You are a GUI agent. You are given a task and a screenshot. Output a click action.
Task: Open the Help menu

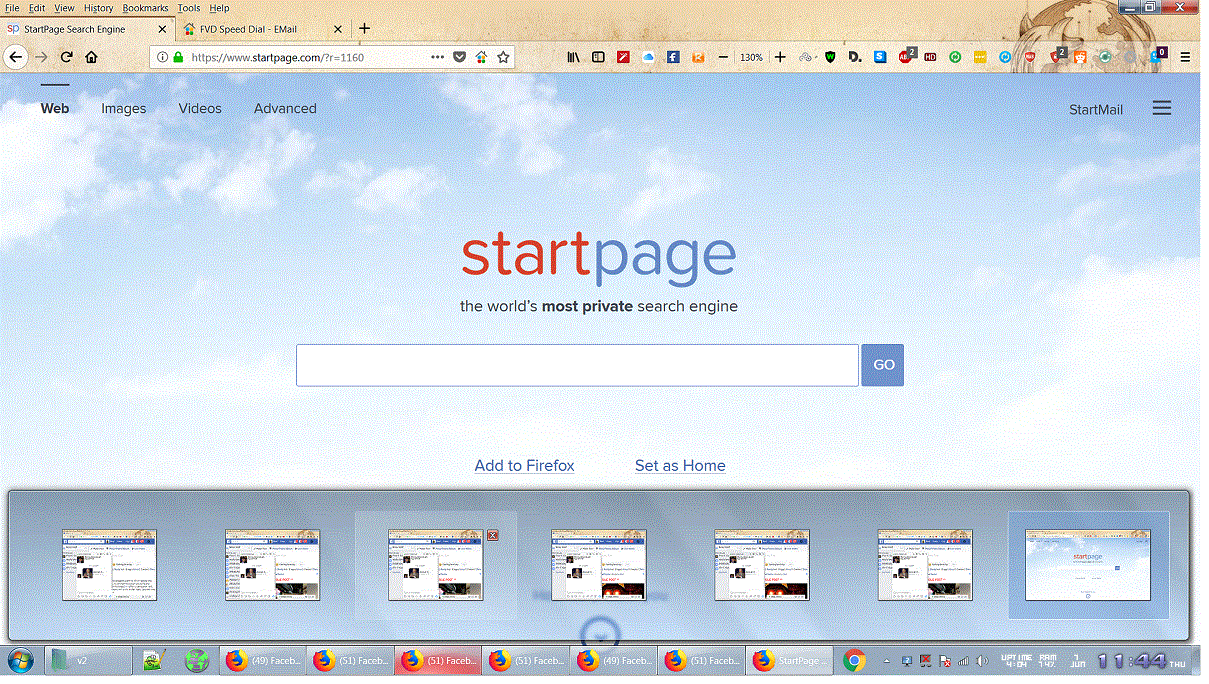(x=219, y=8)
